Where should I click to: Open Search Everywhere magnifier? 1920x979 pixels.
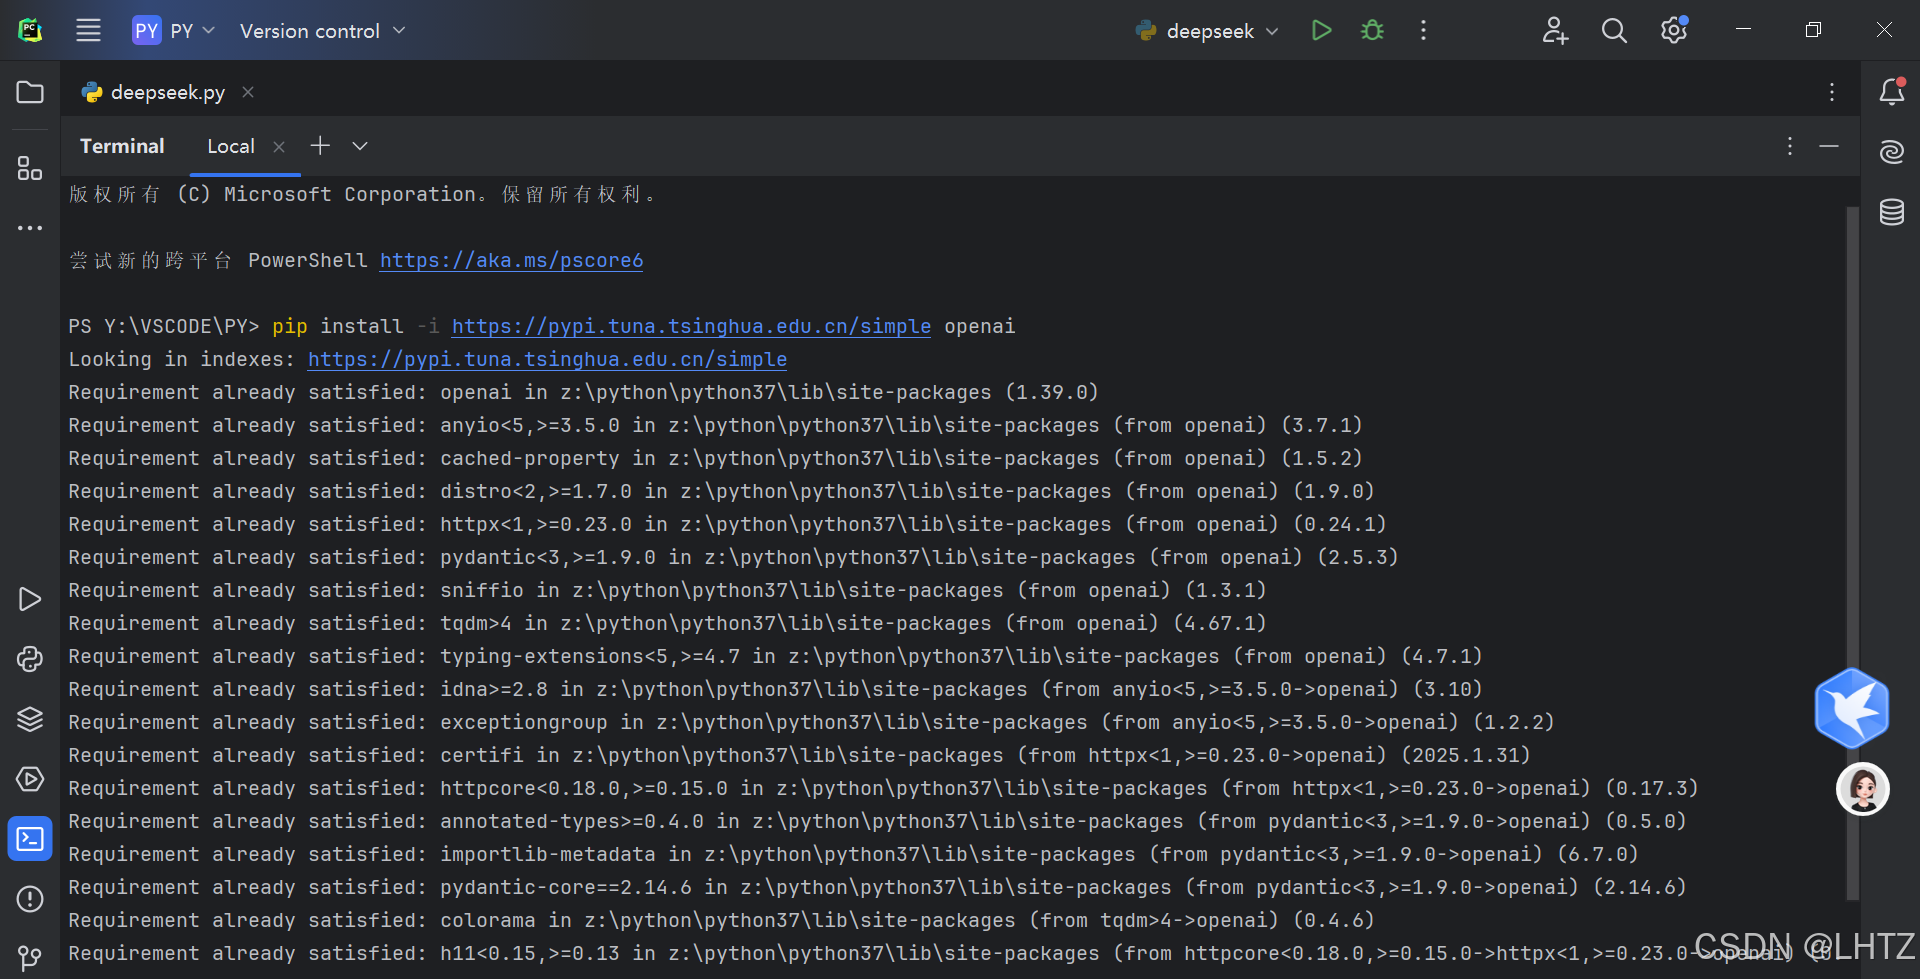click(x=1613, y=30)
